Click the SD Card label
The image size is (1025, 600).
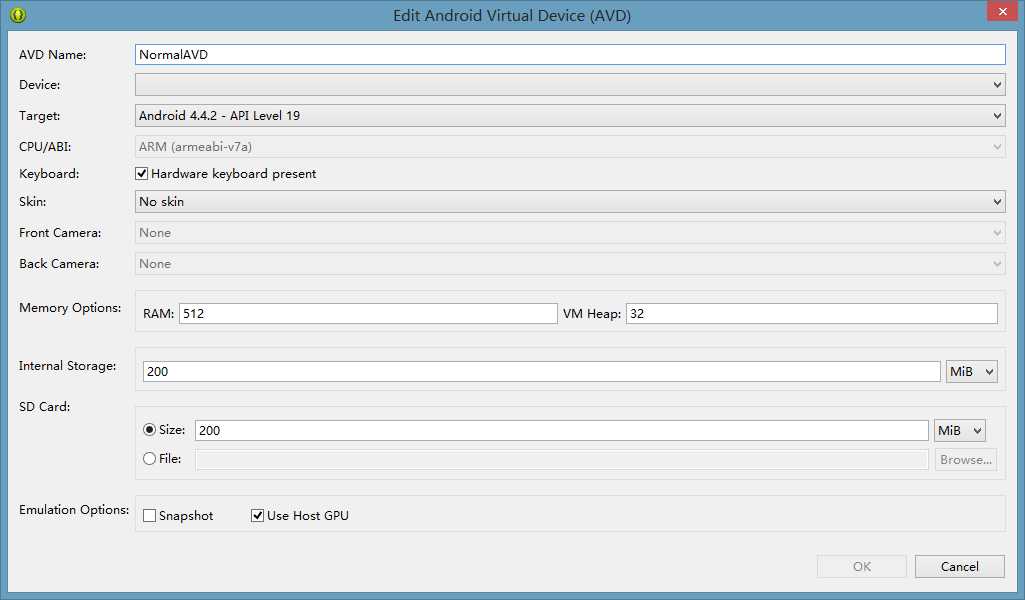tap(44, 407)
